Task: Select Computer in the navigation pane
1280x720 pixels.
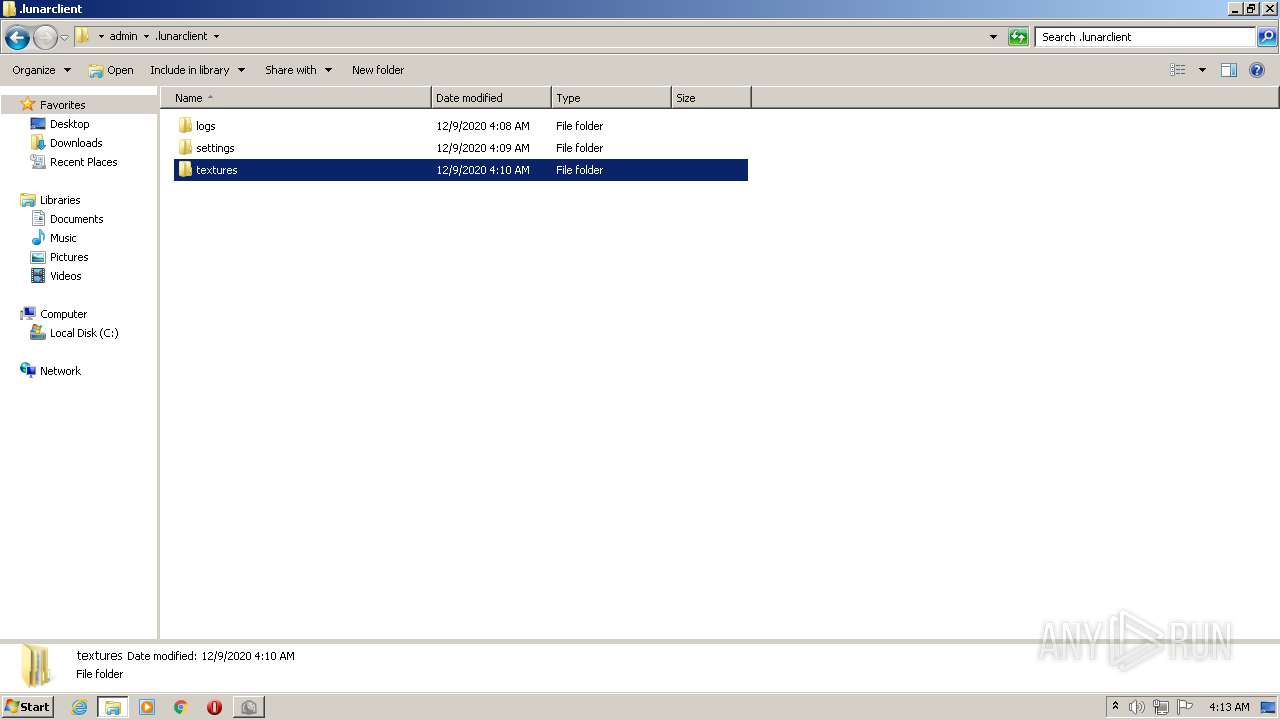Action: (63, 314)
